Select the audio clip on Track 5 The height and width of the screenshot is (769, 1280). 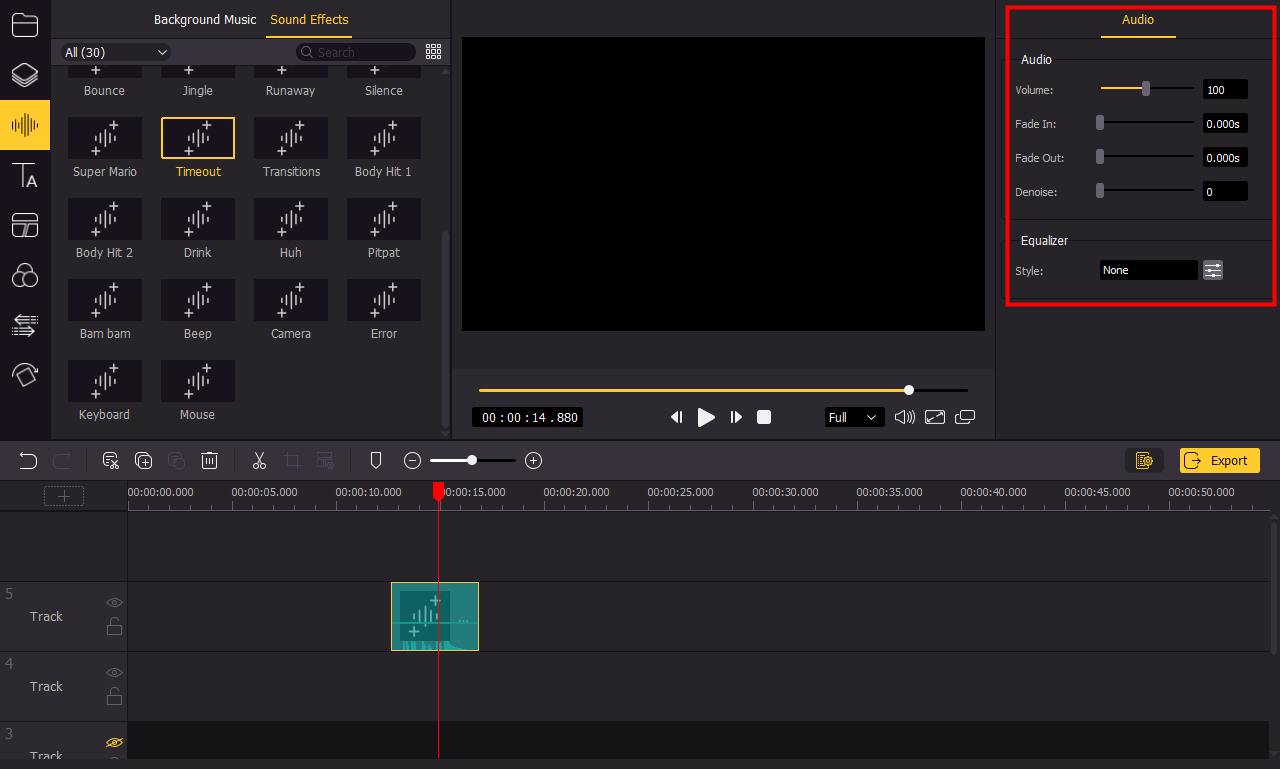tap(435, 616)
